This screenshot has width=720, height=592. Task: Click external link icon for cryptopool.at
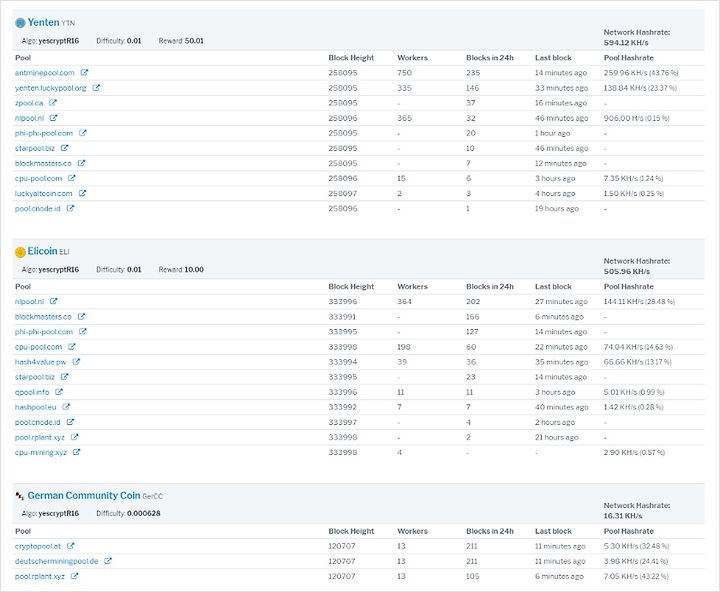coord(70,546)
